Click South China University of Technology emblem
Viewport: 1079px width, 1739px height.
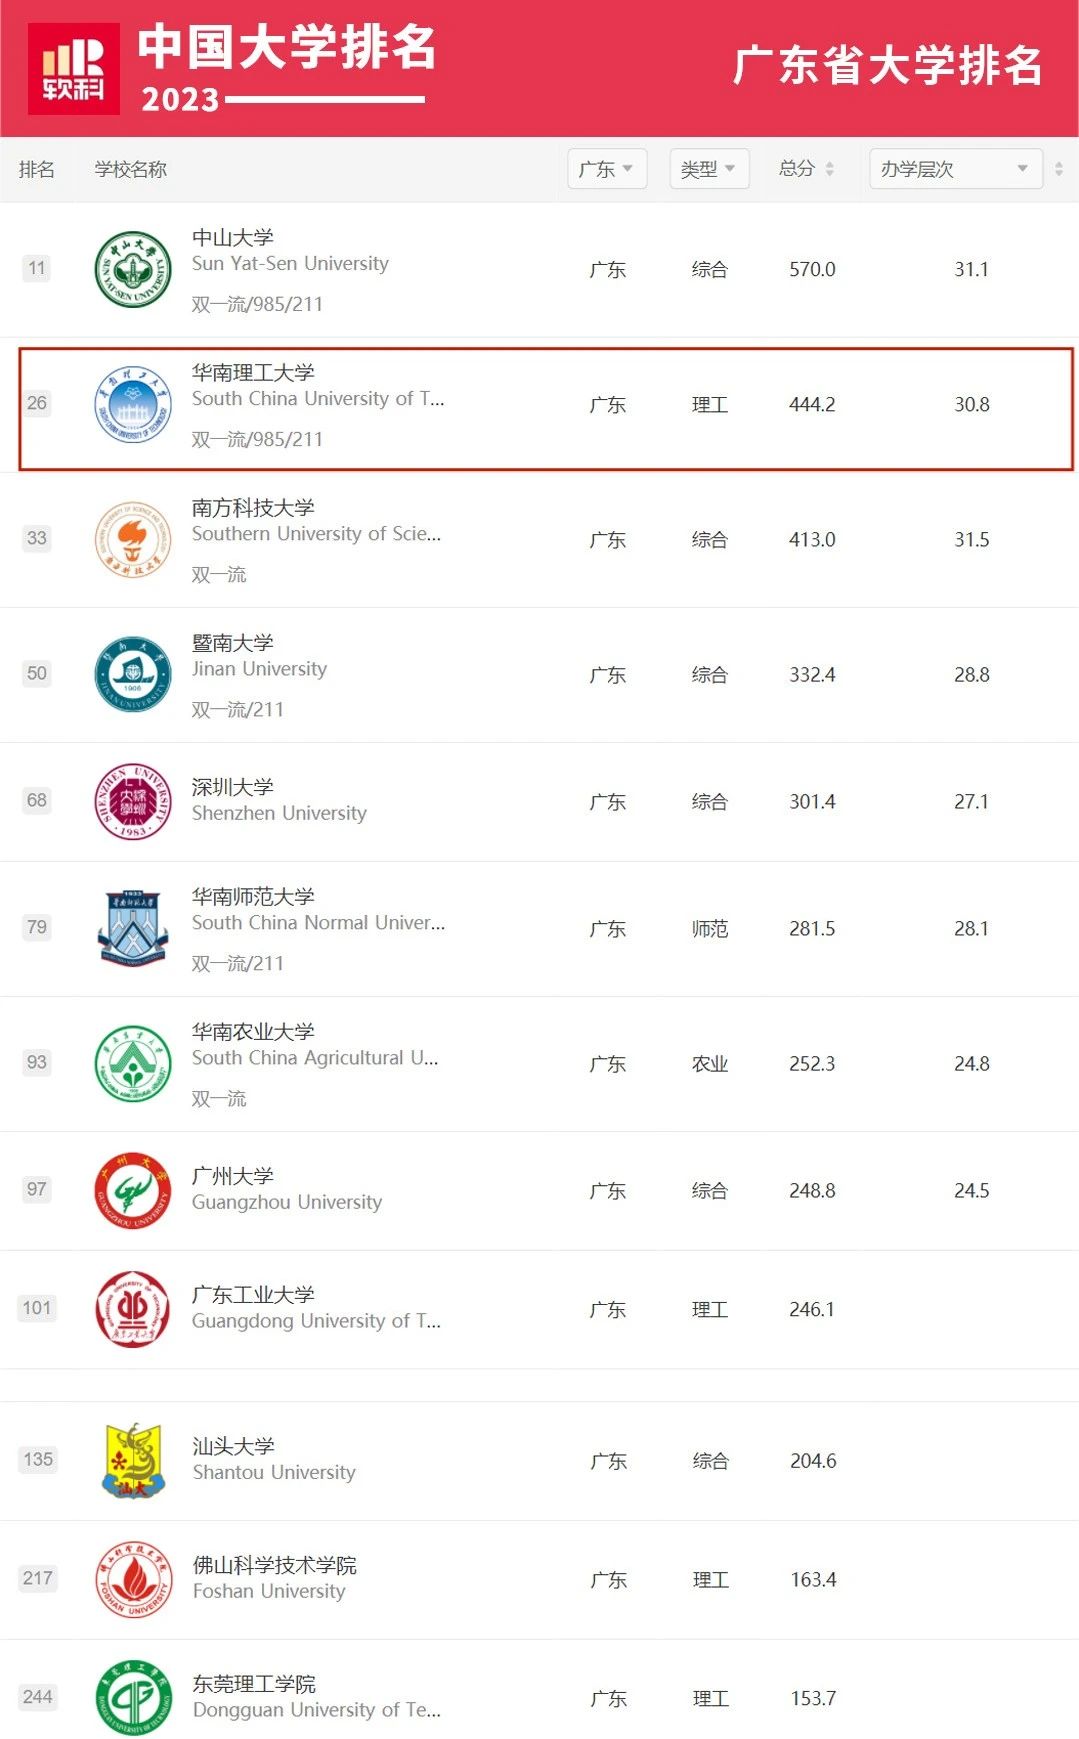point(133,404)
